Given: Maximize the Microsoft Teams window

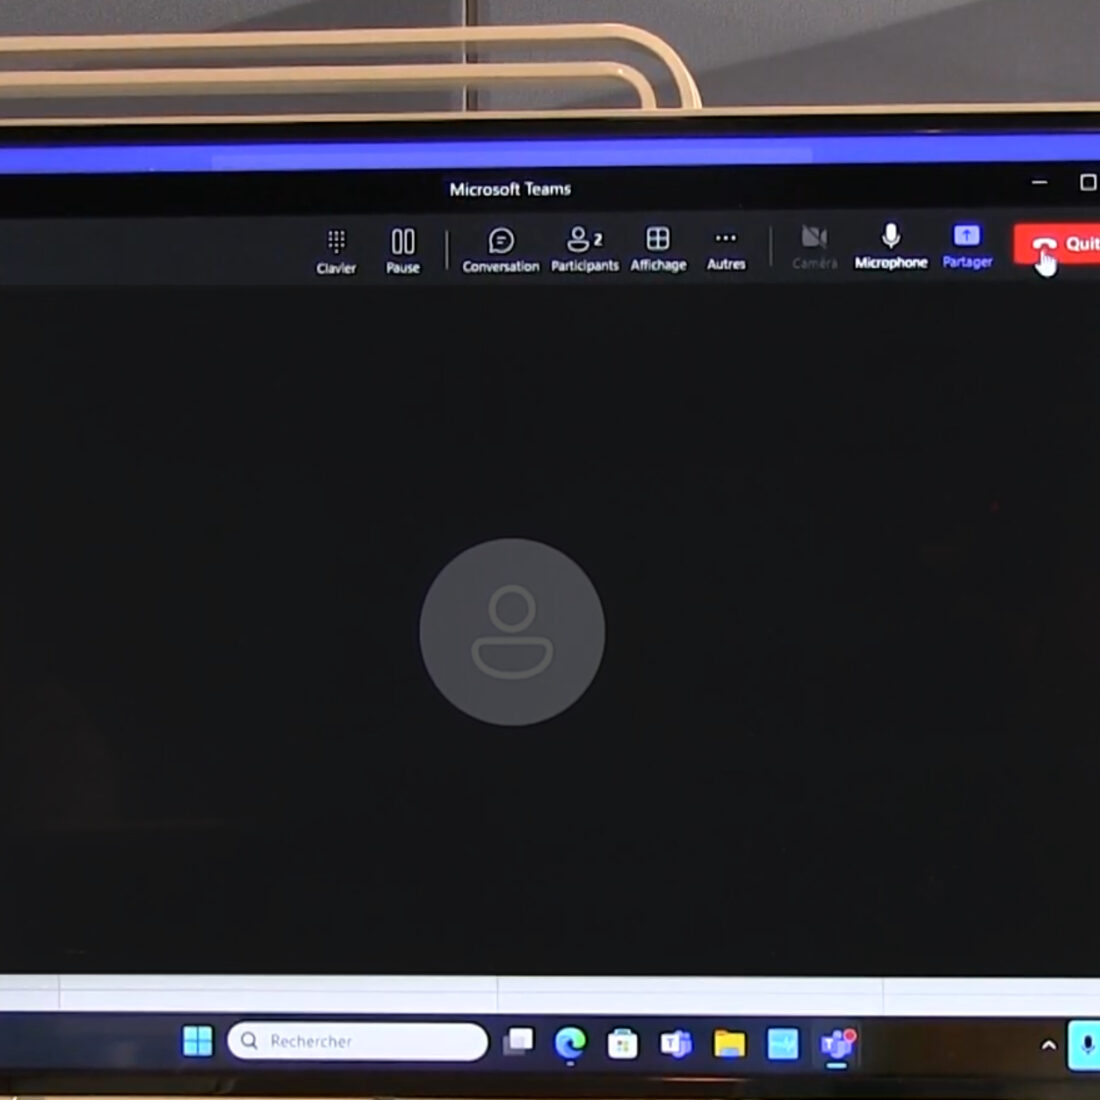Looking at the screenshot, I should (x=1088, y=182).
